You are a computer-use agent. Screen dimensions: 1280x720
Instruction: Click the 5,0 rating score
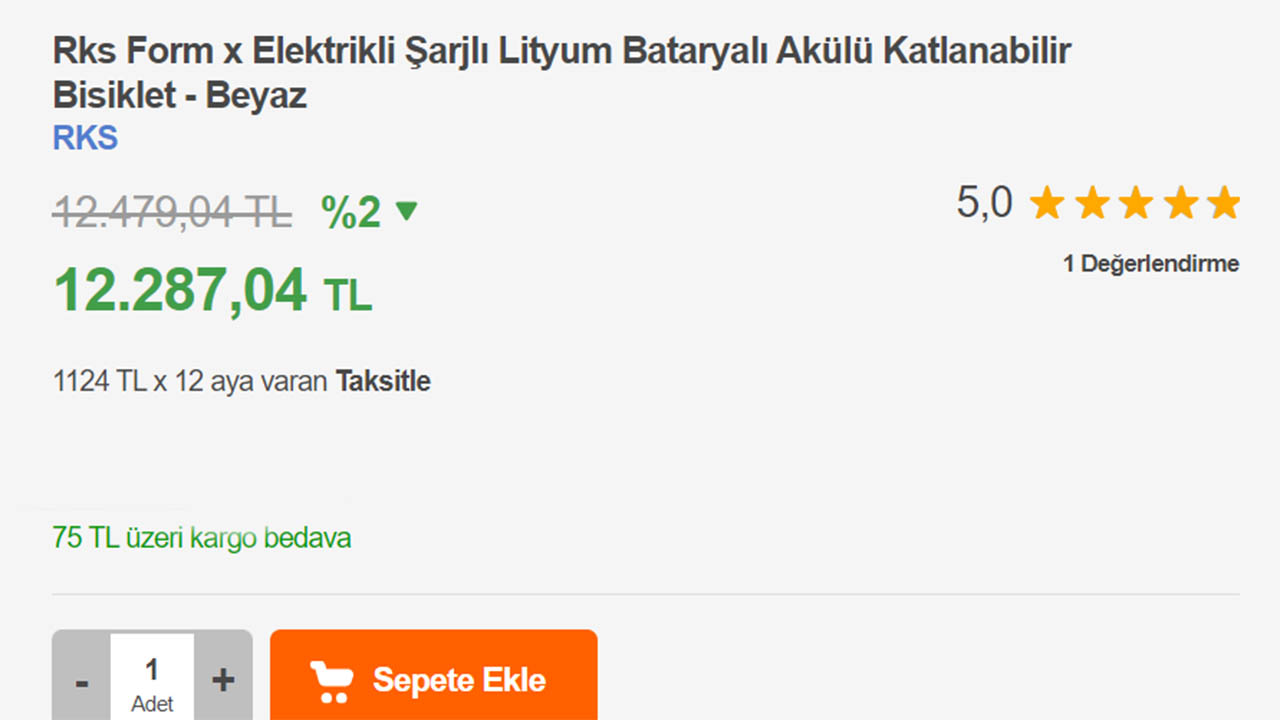[x=984, y=201]
